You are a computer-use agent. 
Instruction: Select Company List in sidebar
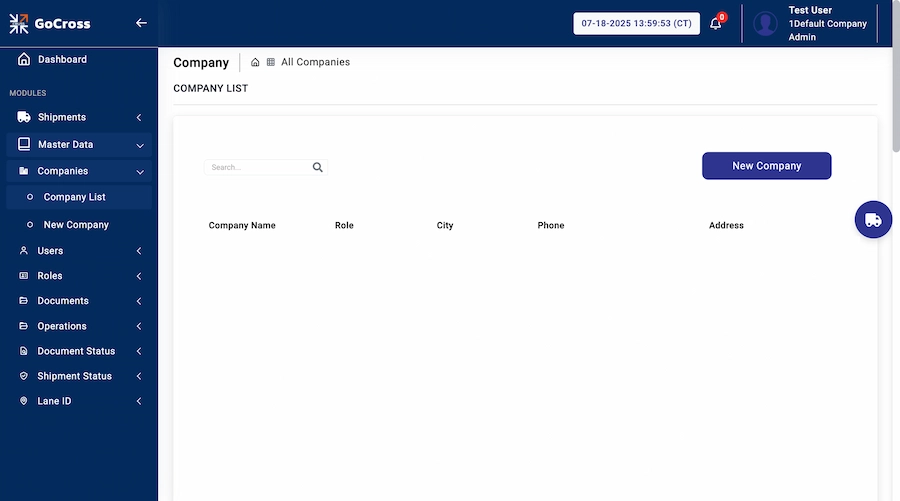click(x=74, y=197)
